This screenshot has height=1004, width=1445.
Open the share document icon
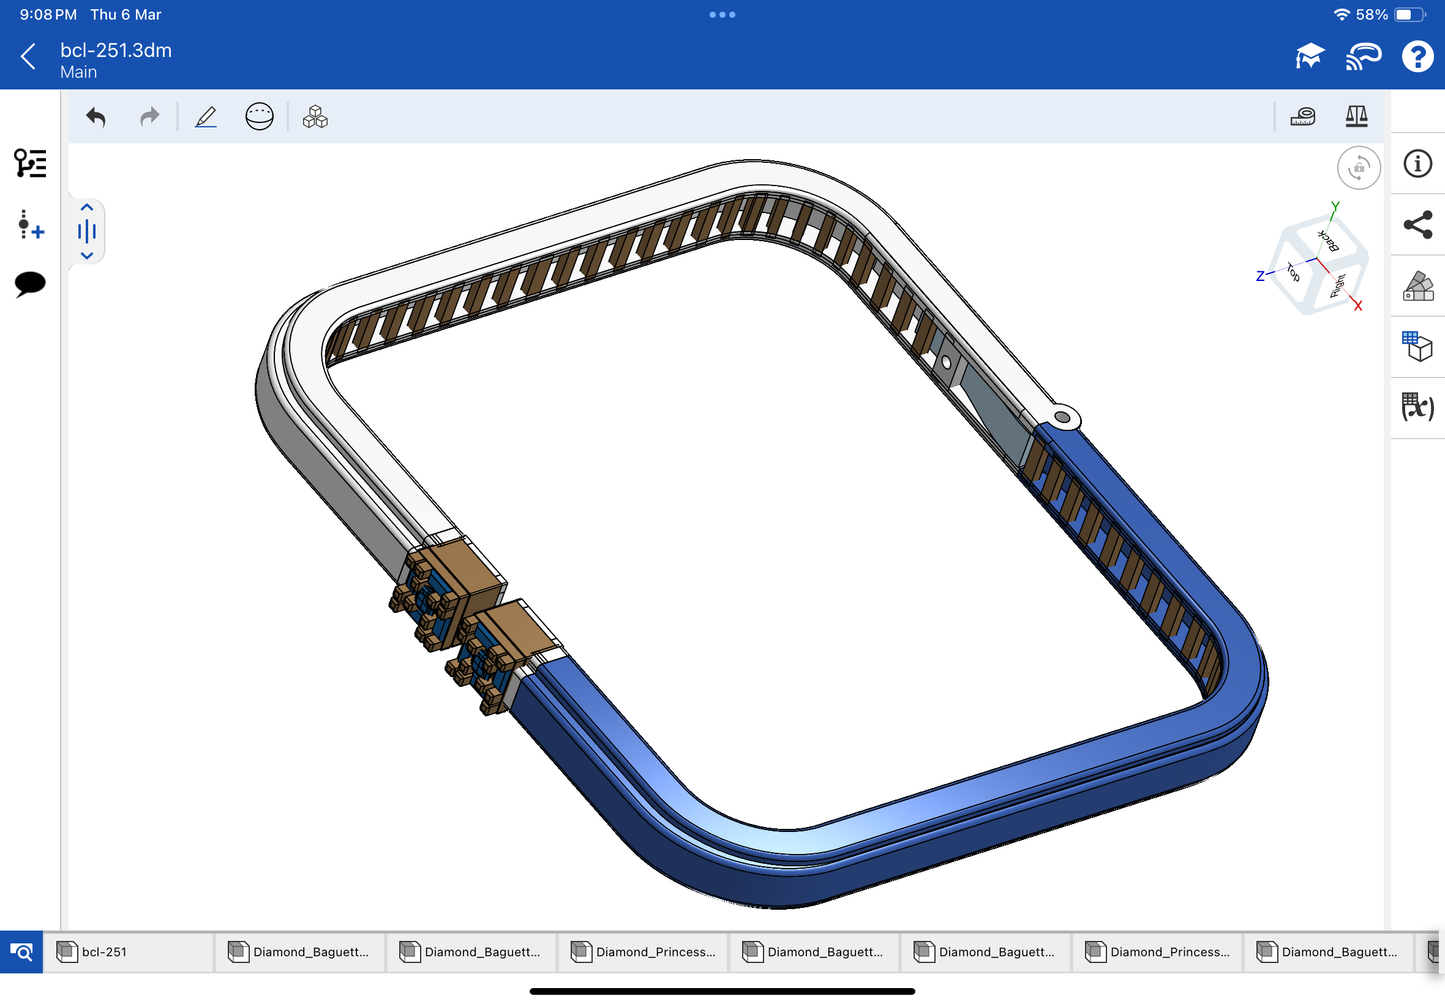1418,225
